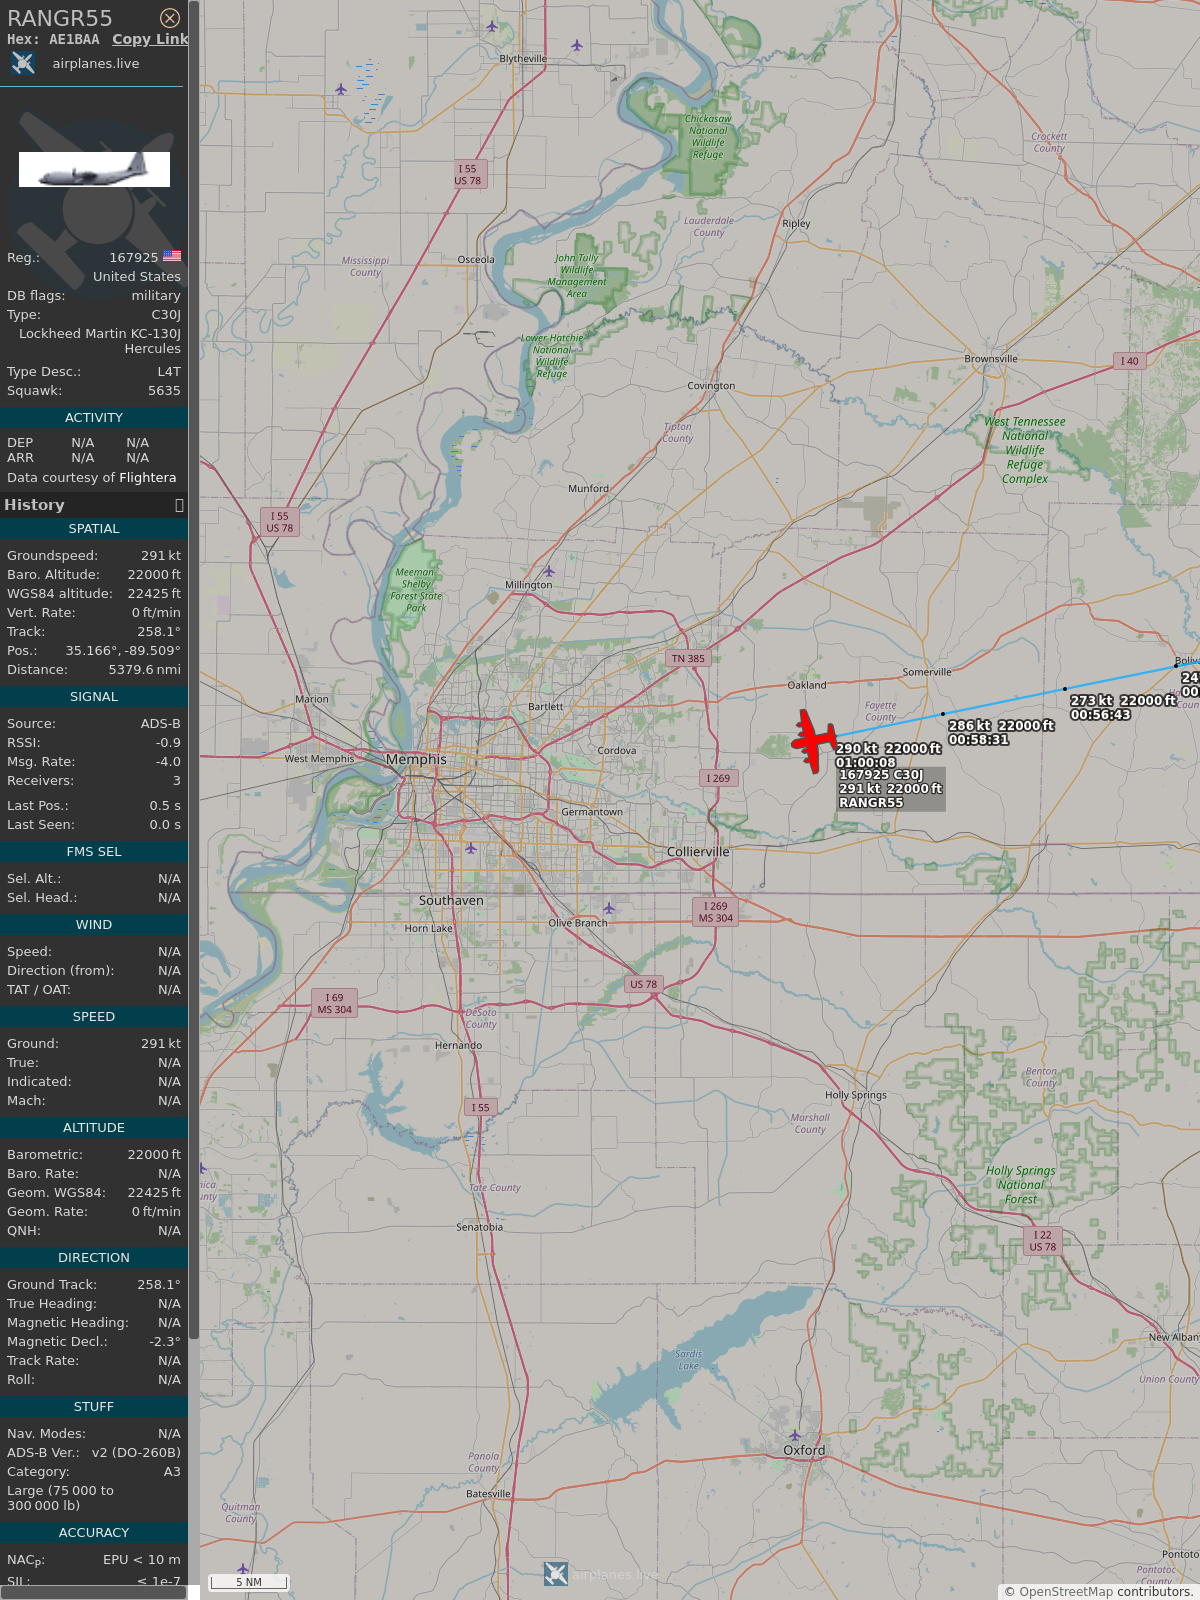Select the red RANGR55 aircraft icon on map
This screenshot has height=1600, width=1200.
(x=814, y=741)
